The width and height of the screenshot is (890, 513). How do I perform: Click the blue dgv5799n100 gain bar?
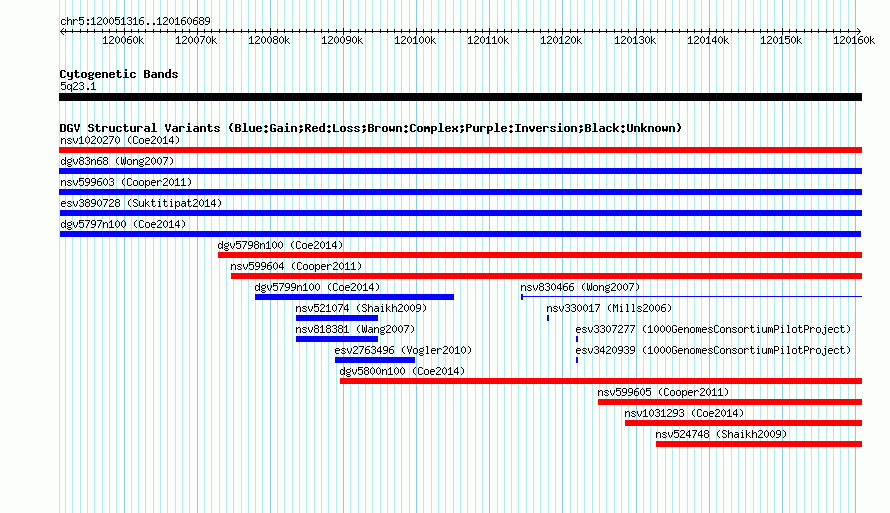point(354,297)
